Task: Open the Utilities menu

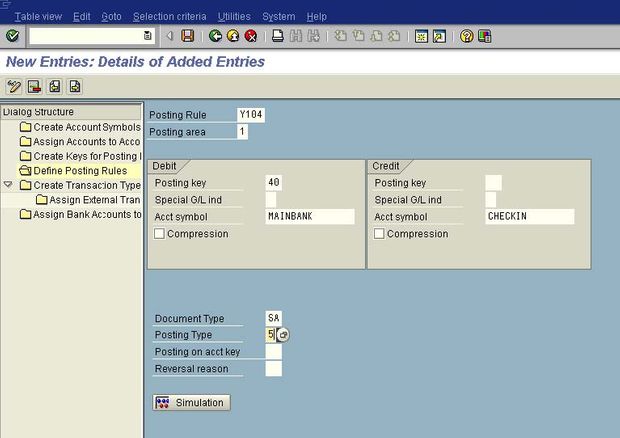Action: click(x=234, y=17)
